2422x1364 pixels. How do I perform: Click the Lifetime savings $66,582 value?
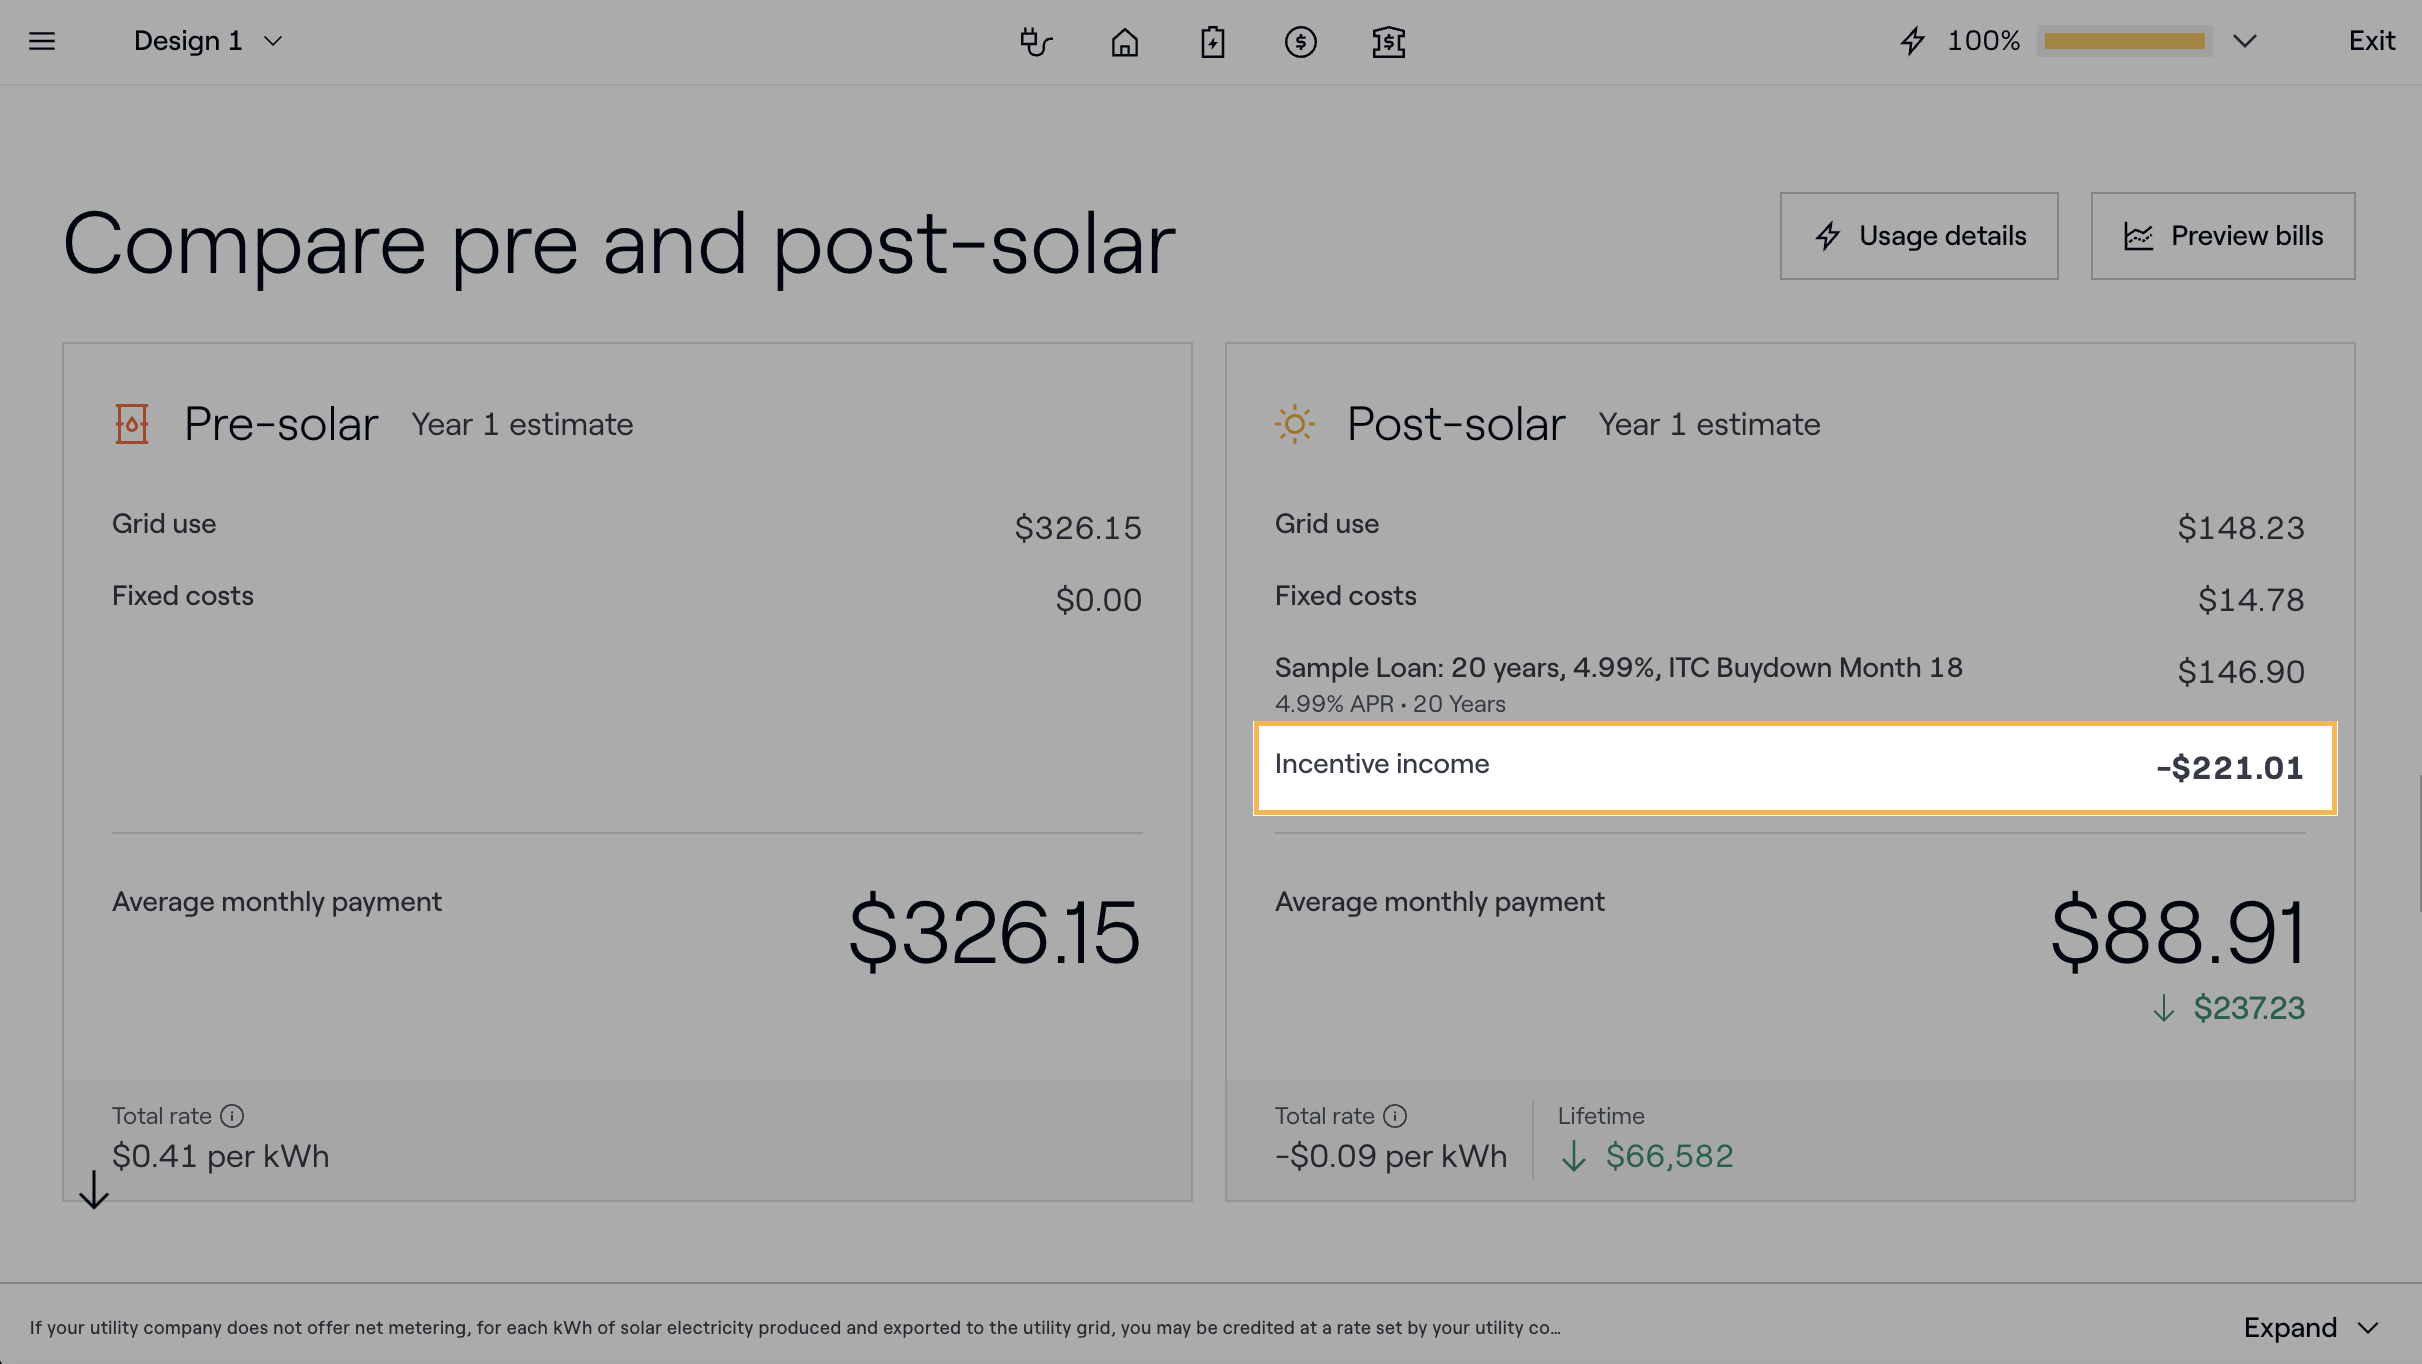[1668, 1156]
